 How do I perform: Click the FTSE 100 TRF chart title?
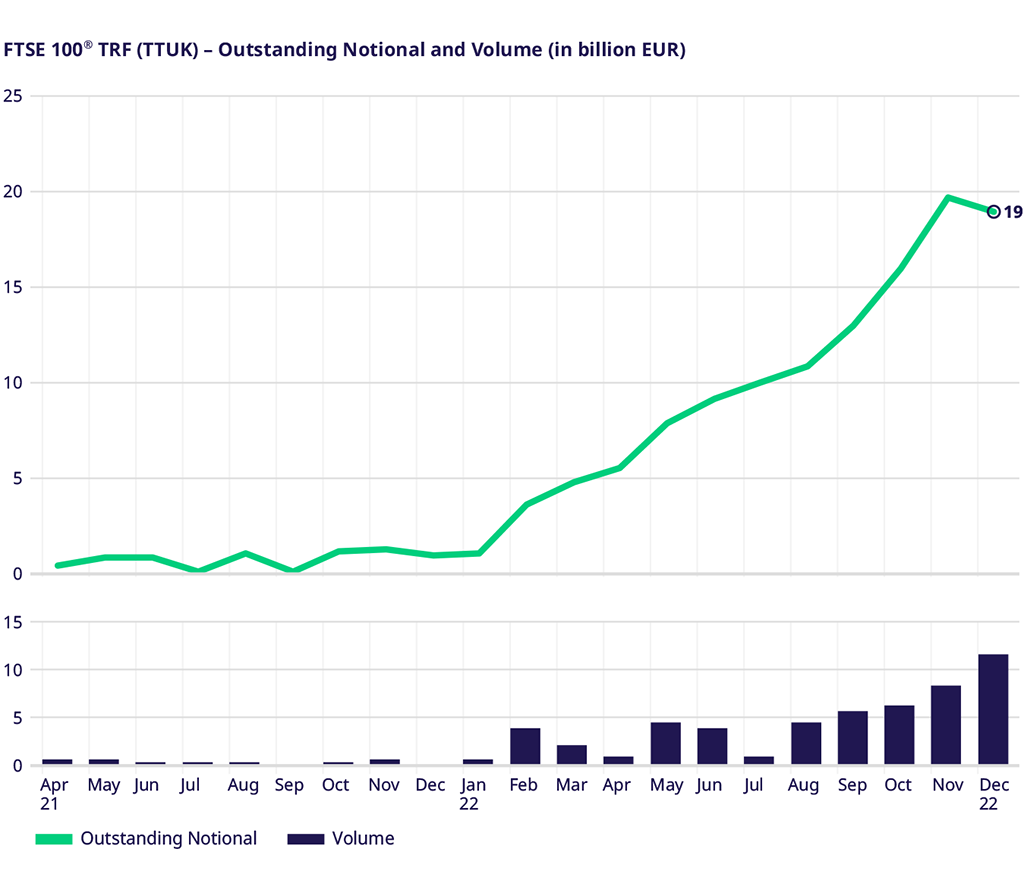coord(345,50)
